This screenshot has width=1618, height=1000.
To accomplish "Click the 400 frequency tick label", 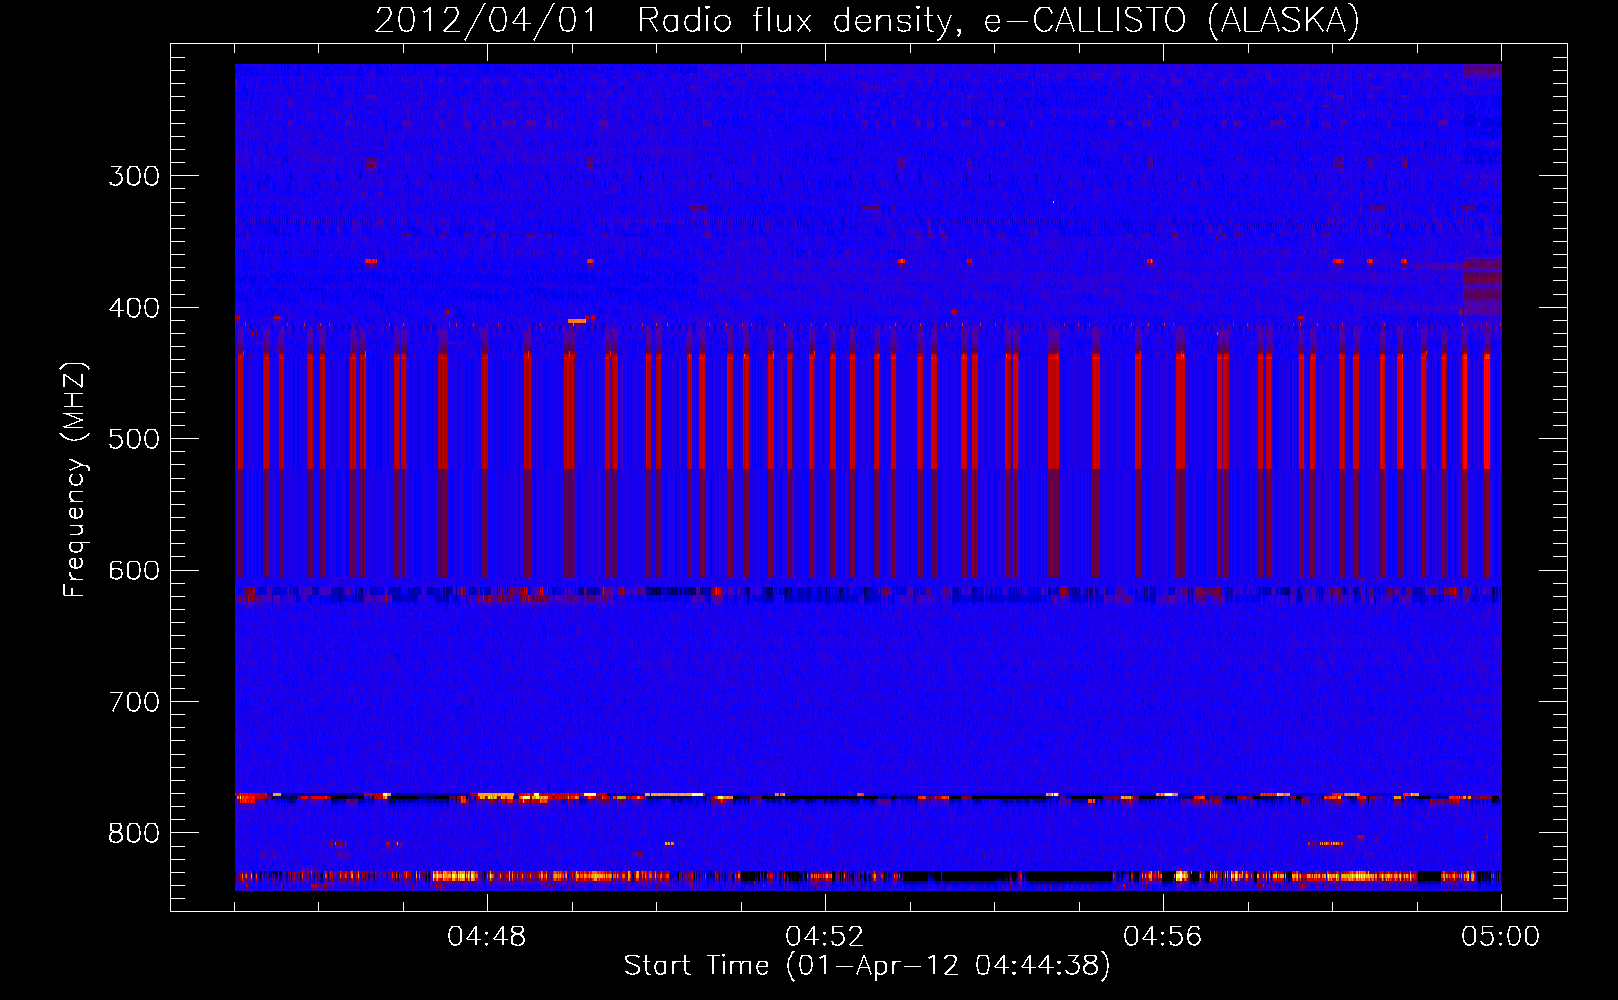I will point(134,308).
